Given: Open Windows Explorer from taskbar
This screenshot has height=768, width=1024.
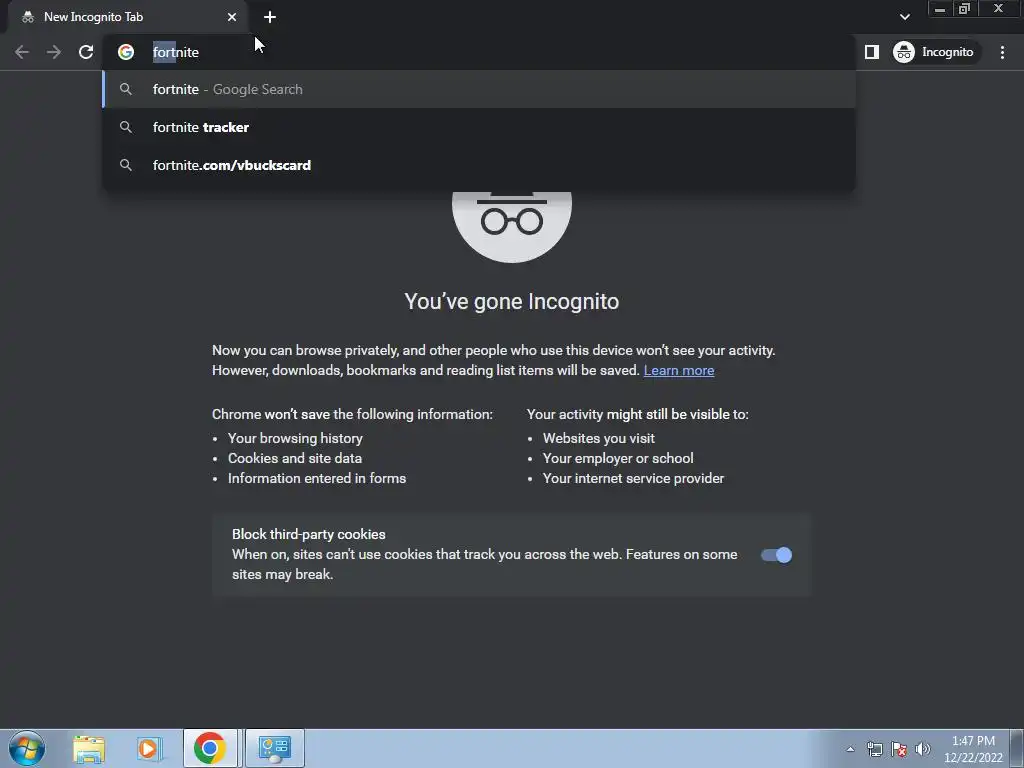Looking at the screenshot, I should 89,749.
